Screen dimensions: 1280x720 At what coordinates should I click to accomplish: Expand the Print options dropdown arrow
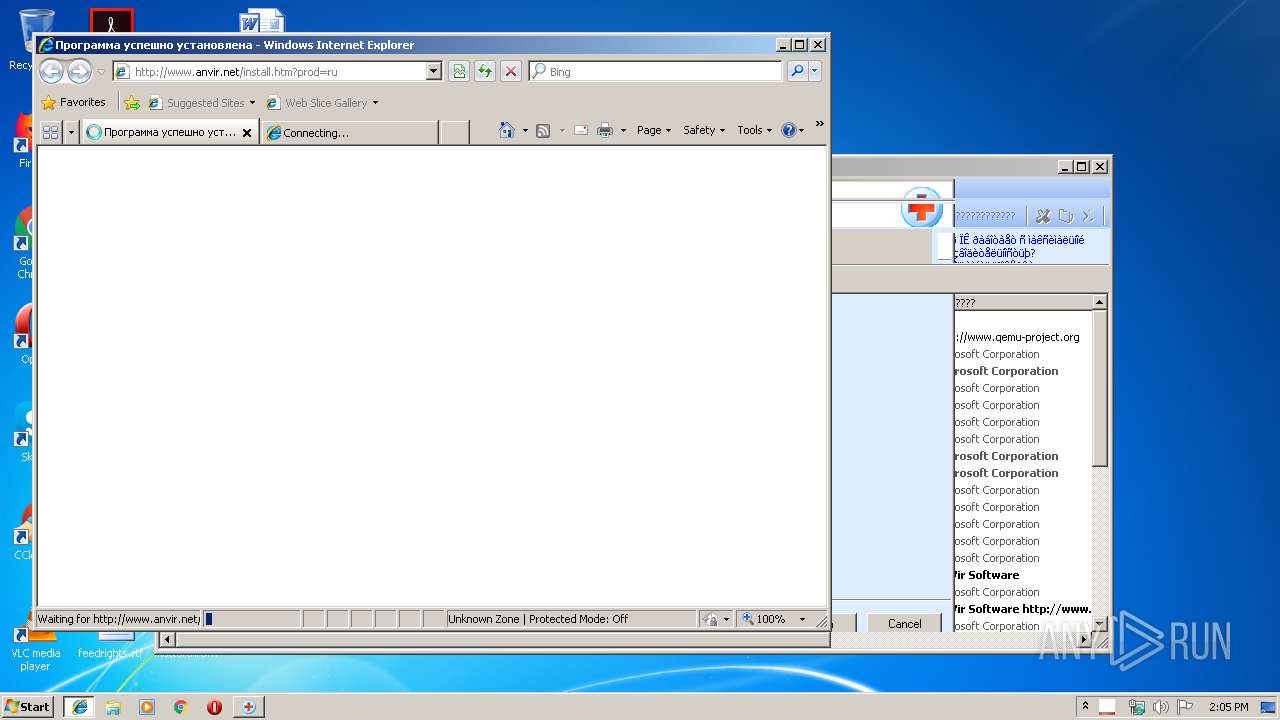pyautogui.click(x=623, y=130)
